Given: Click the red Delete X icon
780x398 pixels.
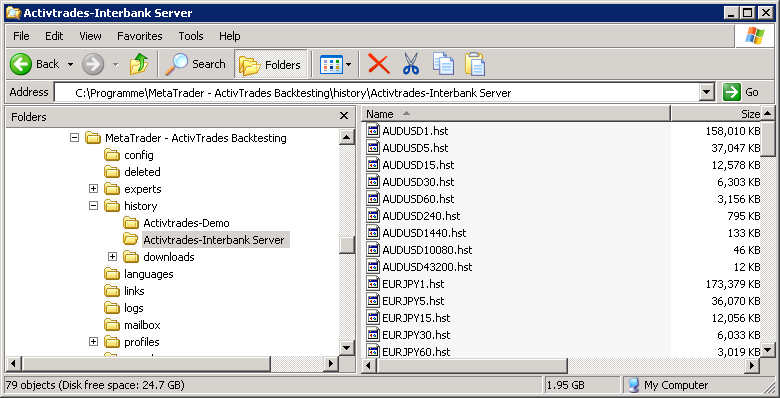Looking at the screenshot, I should point(379,64).
